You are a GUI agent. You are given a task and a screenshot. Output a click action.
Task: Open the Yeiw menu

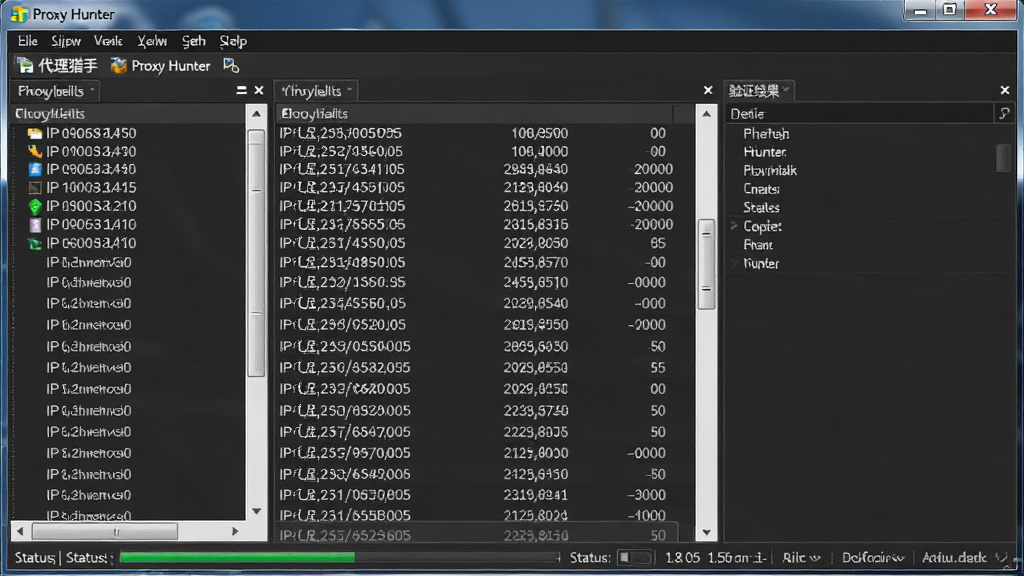[152, 41]
